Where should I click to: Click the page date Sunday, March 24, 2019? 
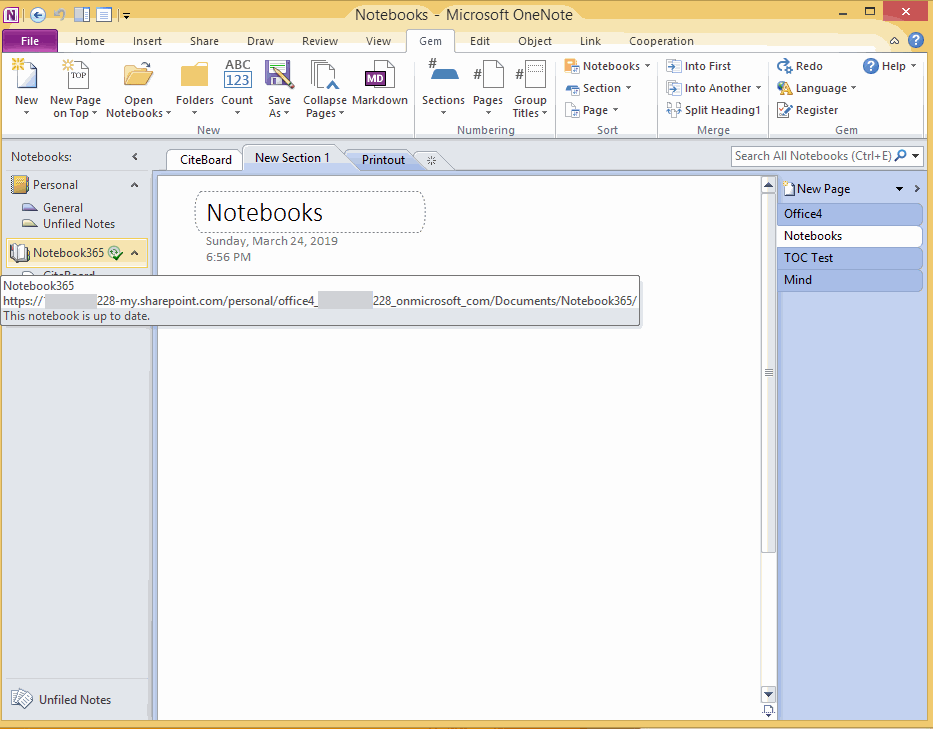tap(271, 241)
